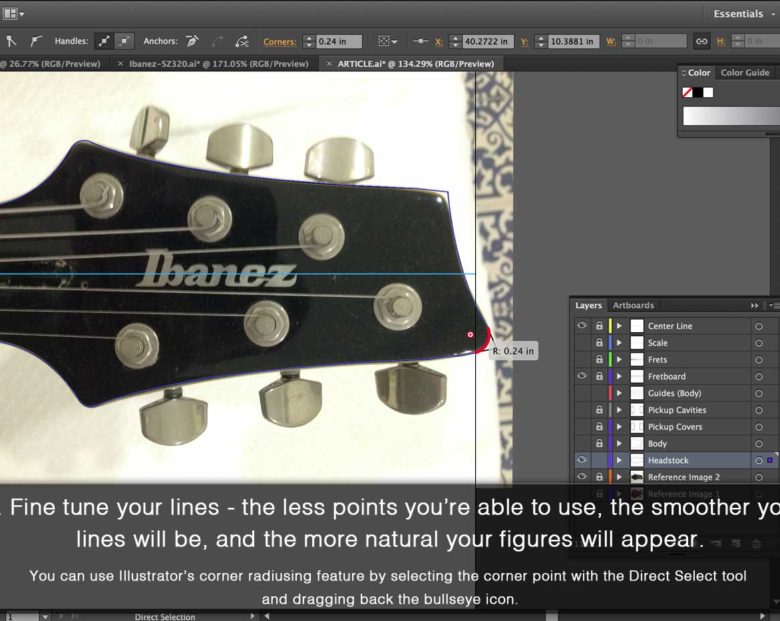Expand the Guides (Body) layer contents
Viewport: 780px width, 621px height.
pyautogui.click(x=619, y=393)
